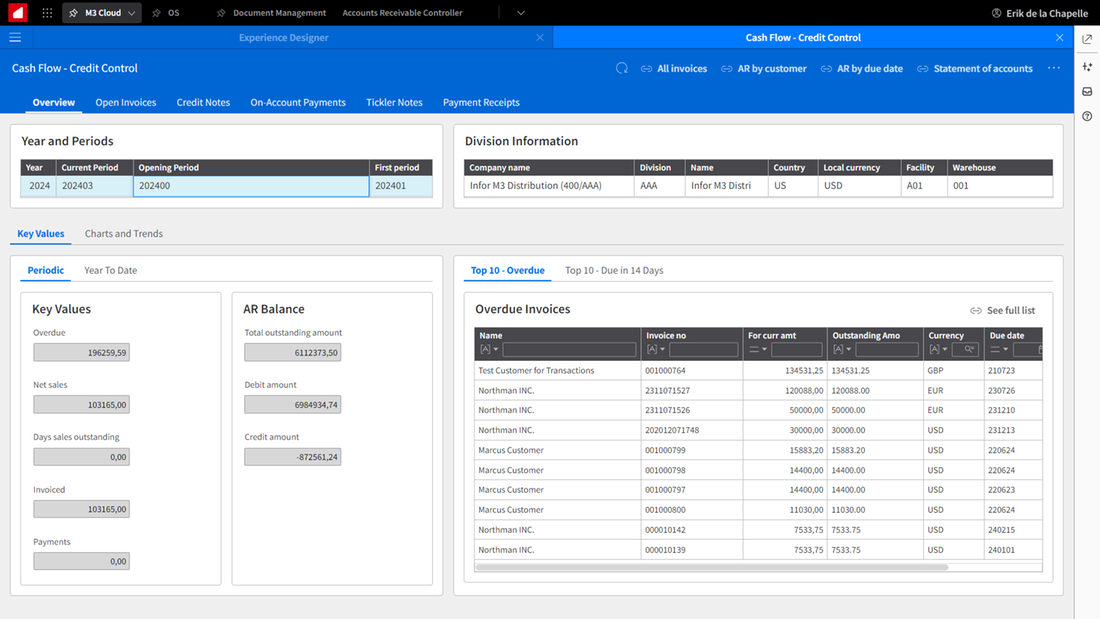This screenshot has height=619, width=1100.
Task: Open the inbox icon in right sidebar
Action: click(1087, 91)
